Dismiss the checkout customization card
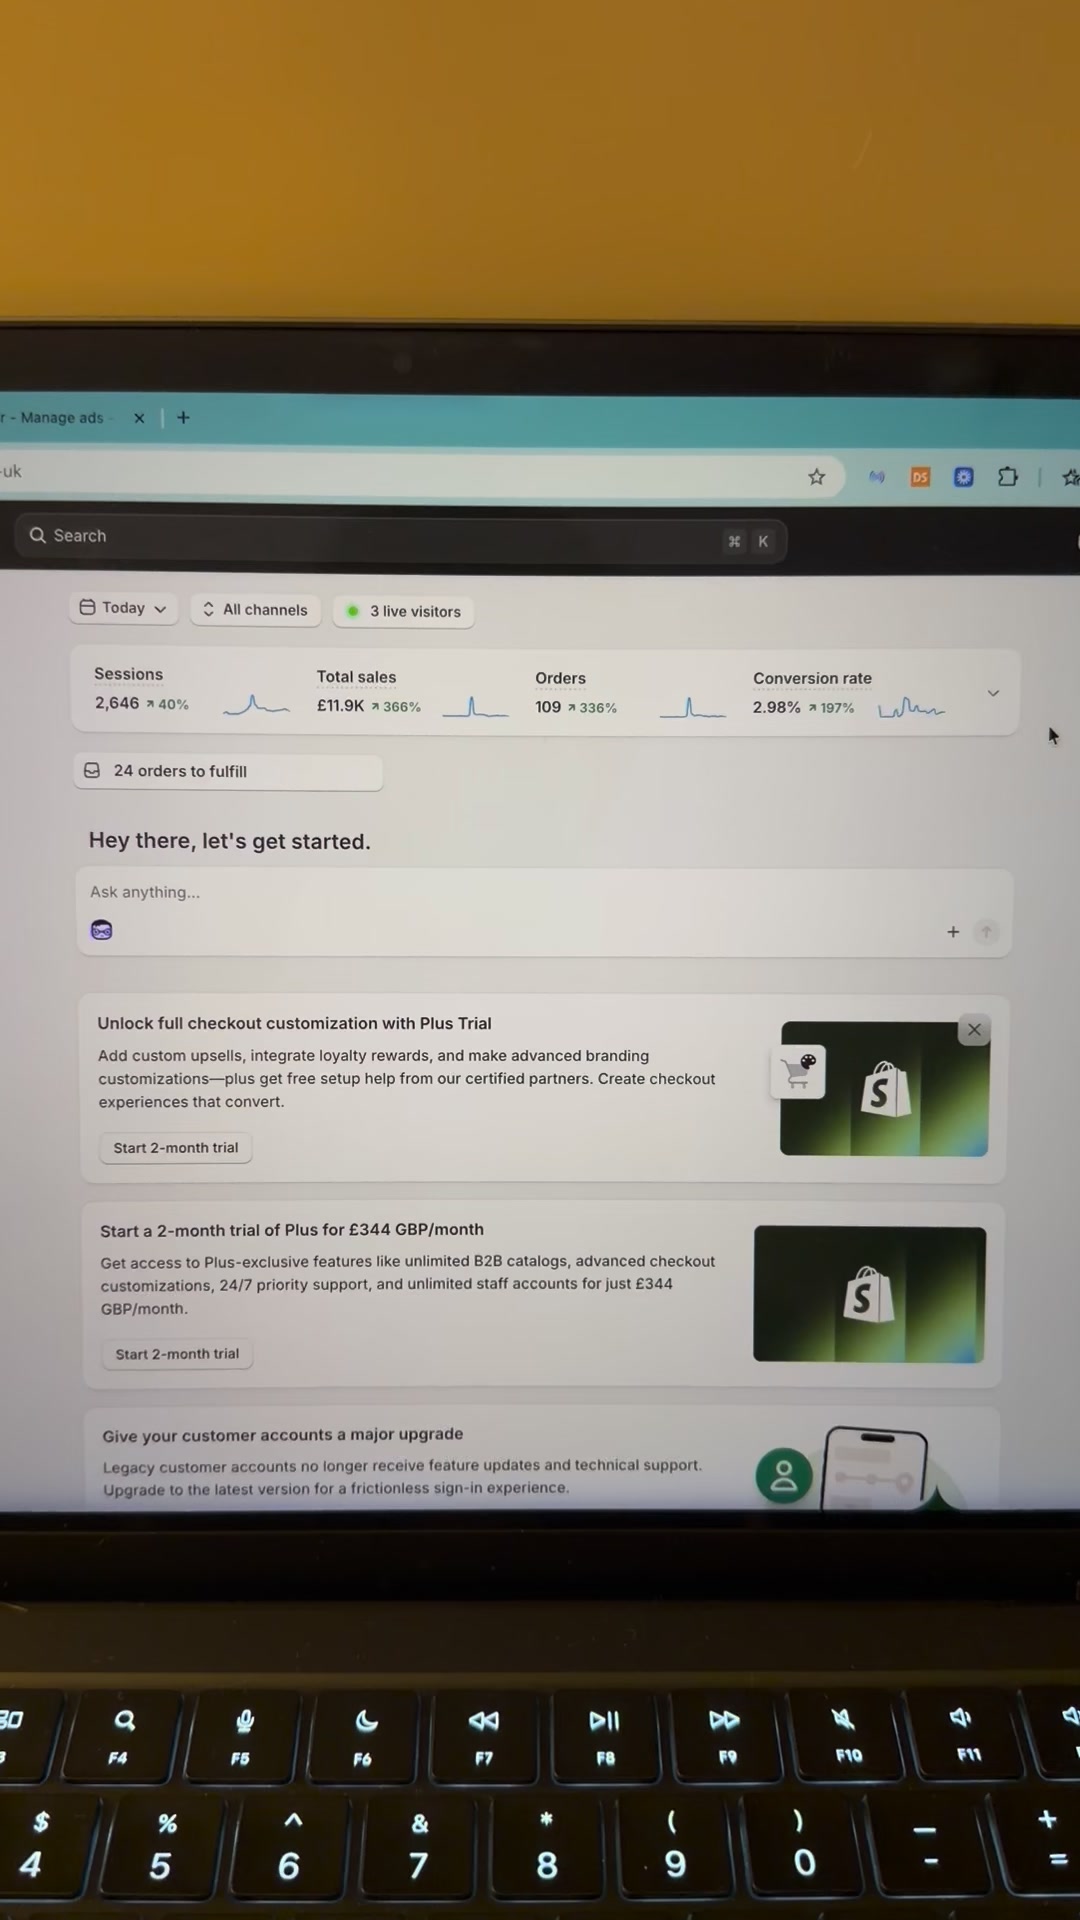 tap(974, 1030)
